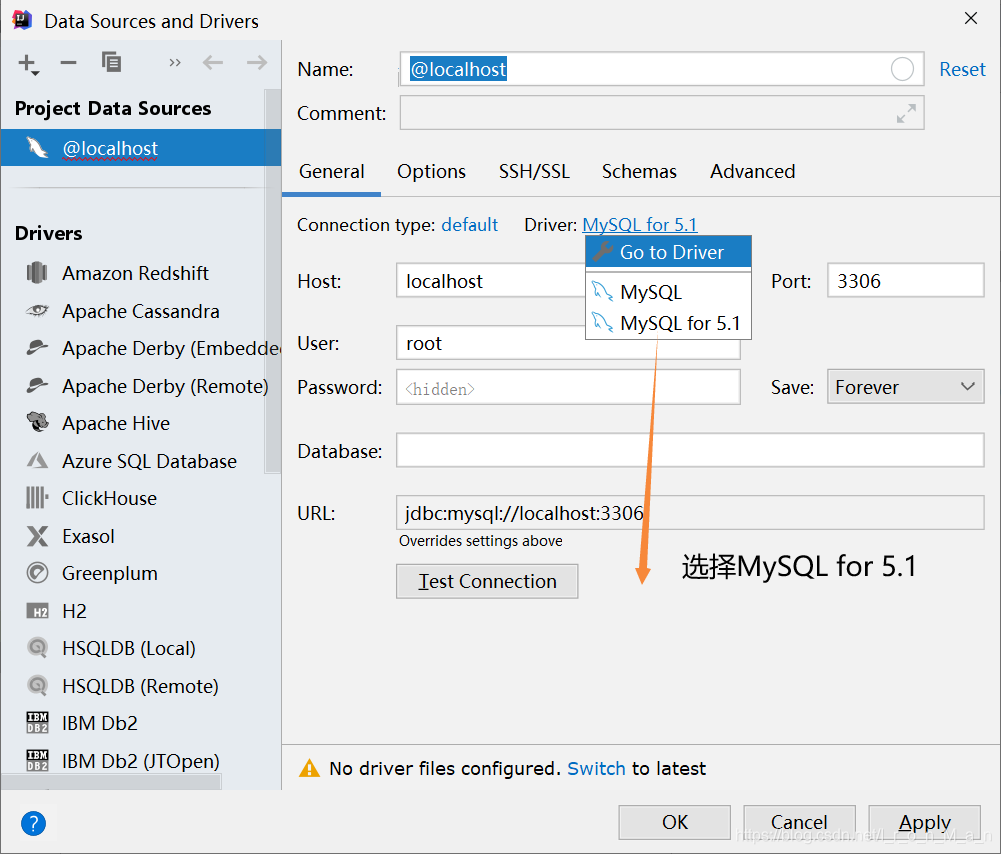Remove the selected data source with the minus icon

coord(68,63)
